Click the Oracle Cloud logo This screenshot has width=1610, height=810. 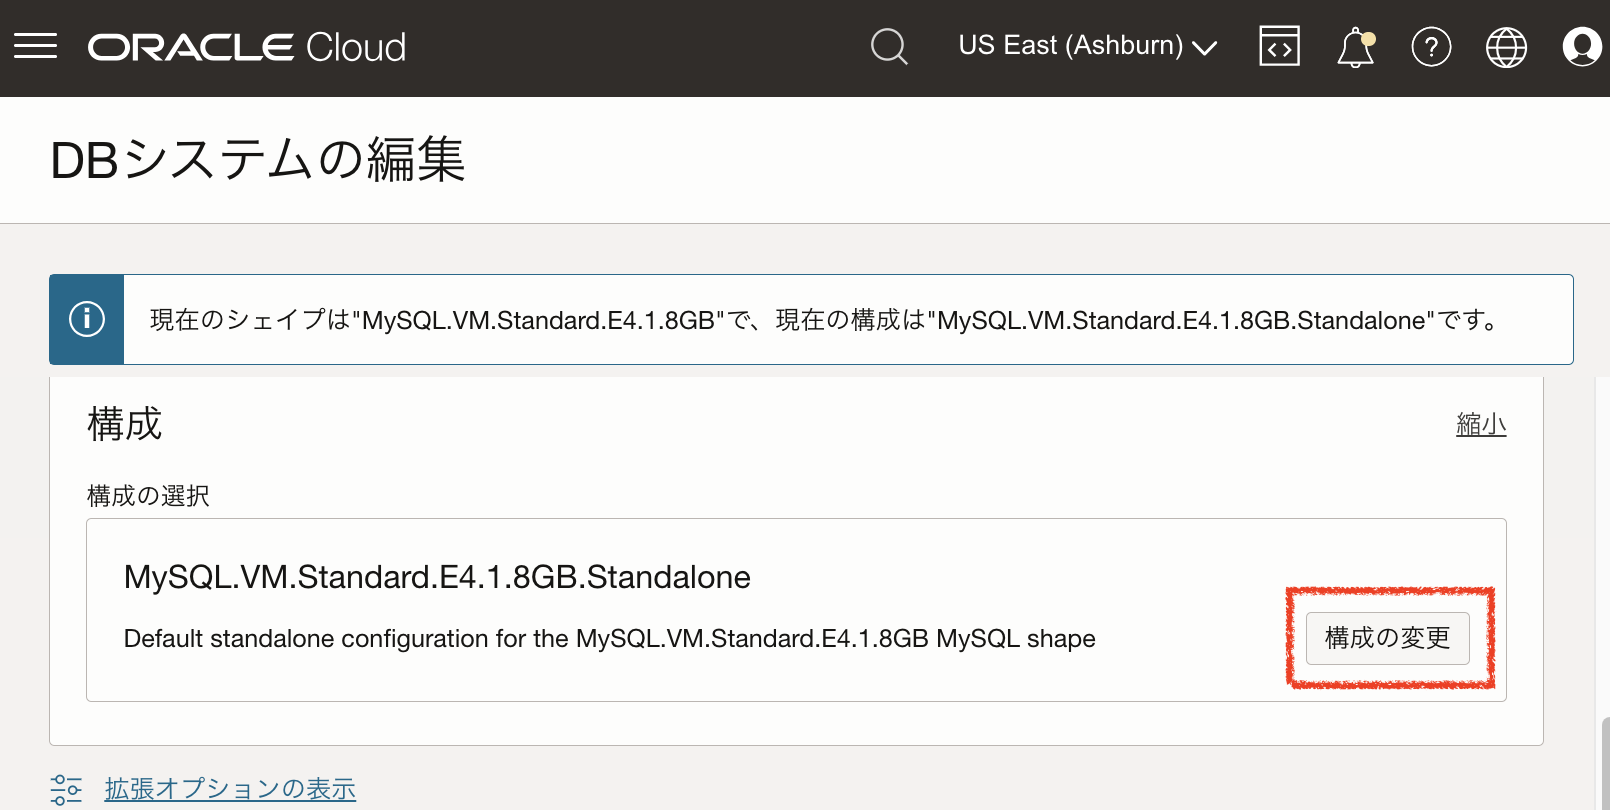247,47
